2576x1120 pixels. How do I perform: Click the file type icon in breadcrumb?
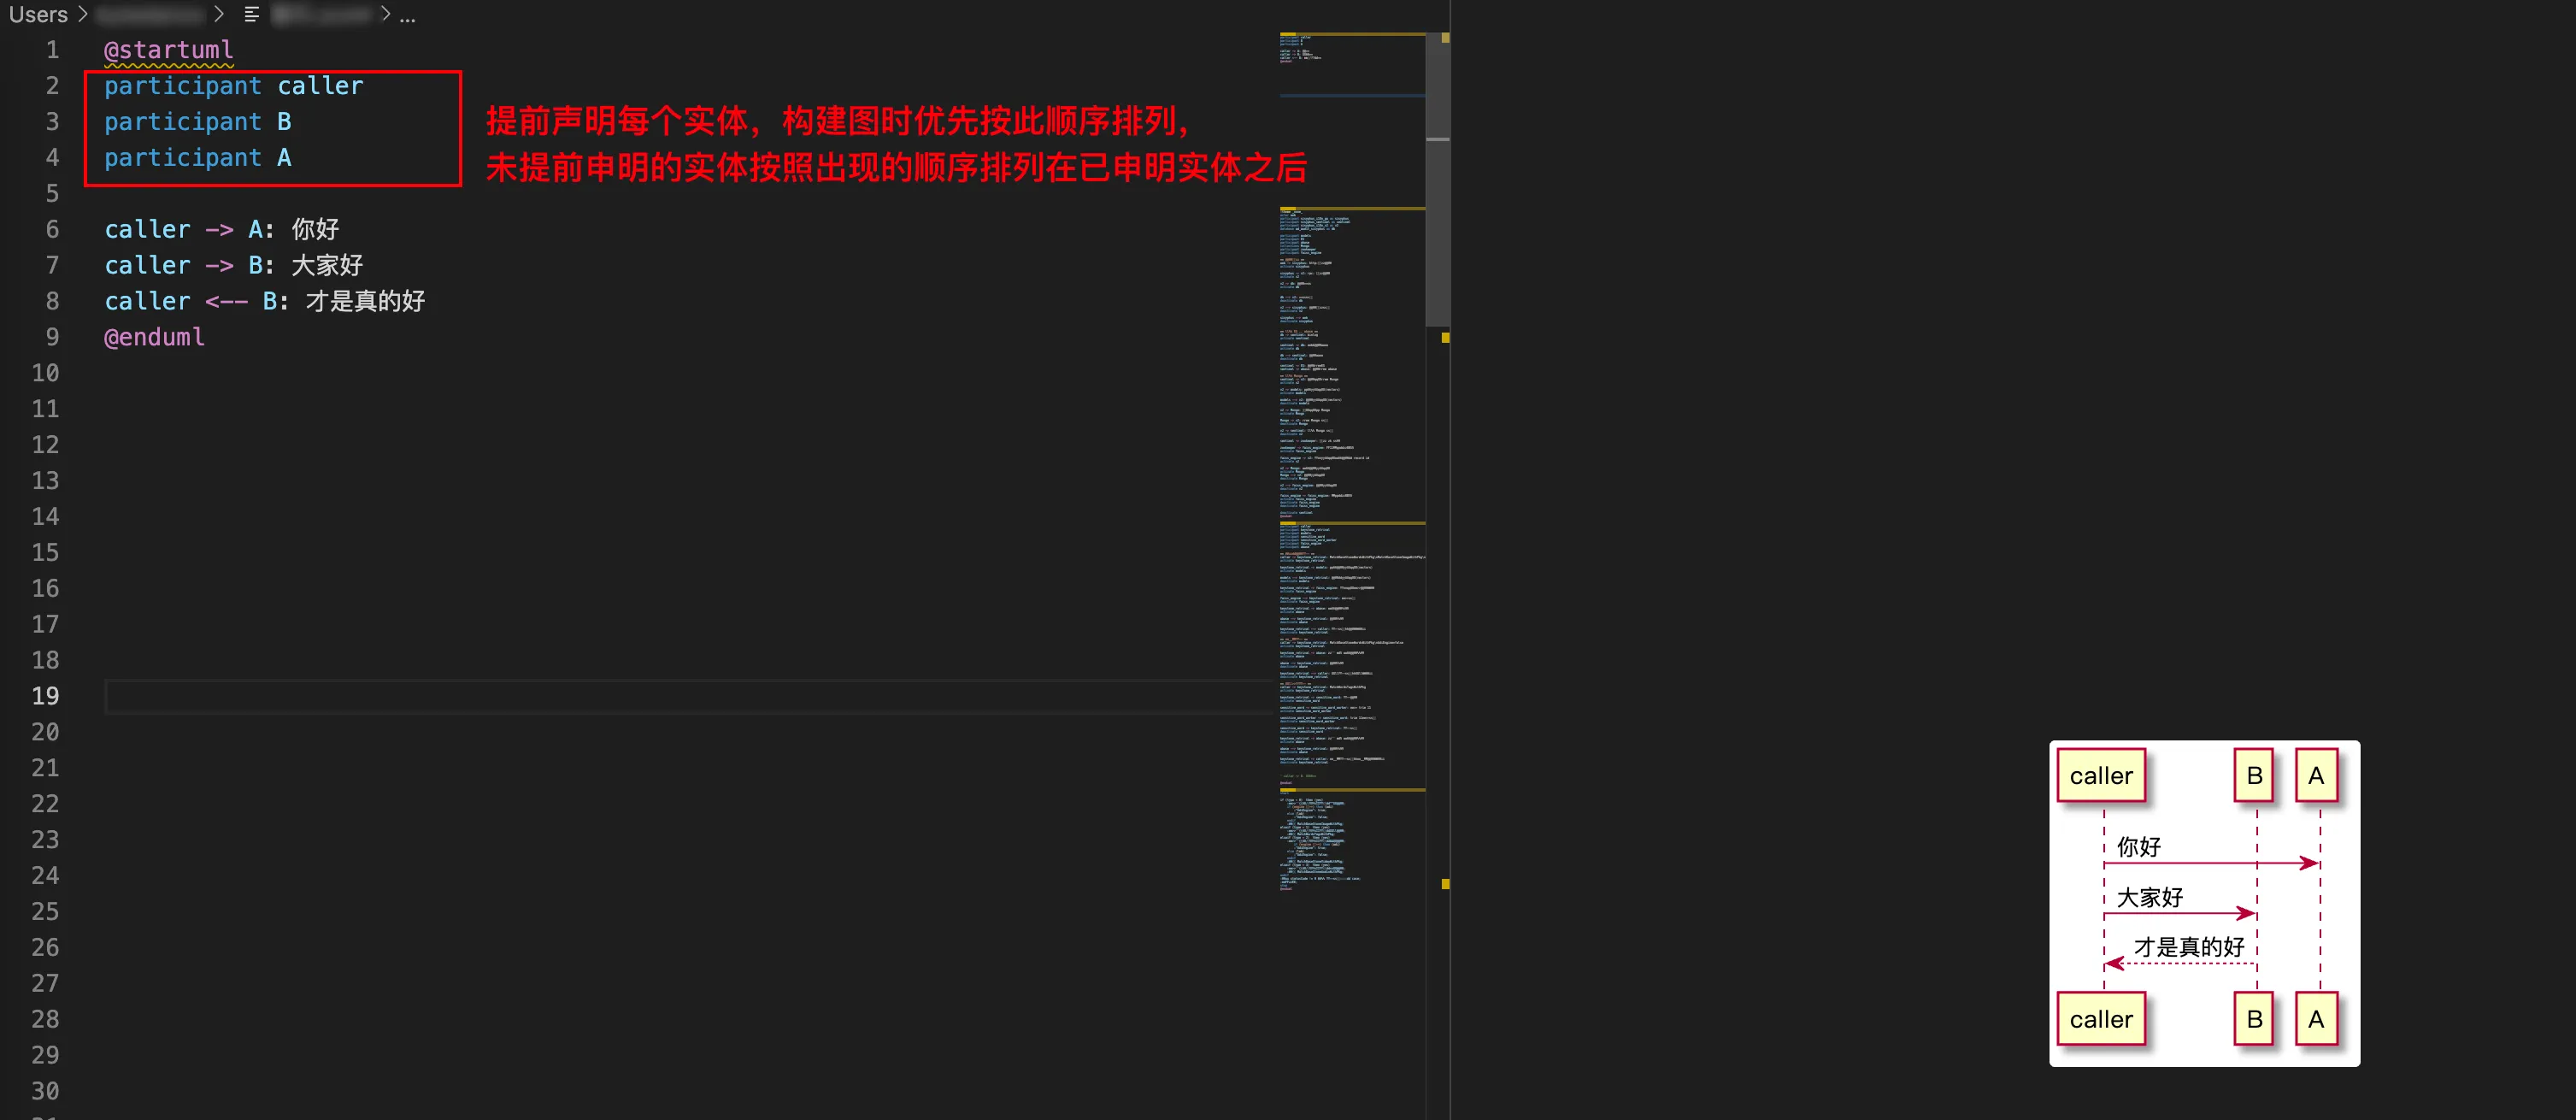tap(251, 14)
